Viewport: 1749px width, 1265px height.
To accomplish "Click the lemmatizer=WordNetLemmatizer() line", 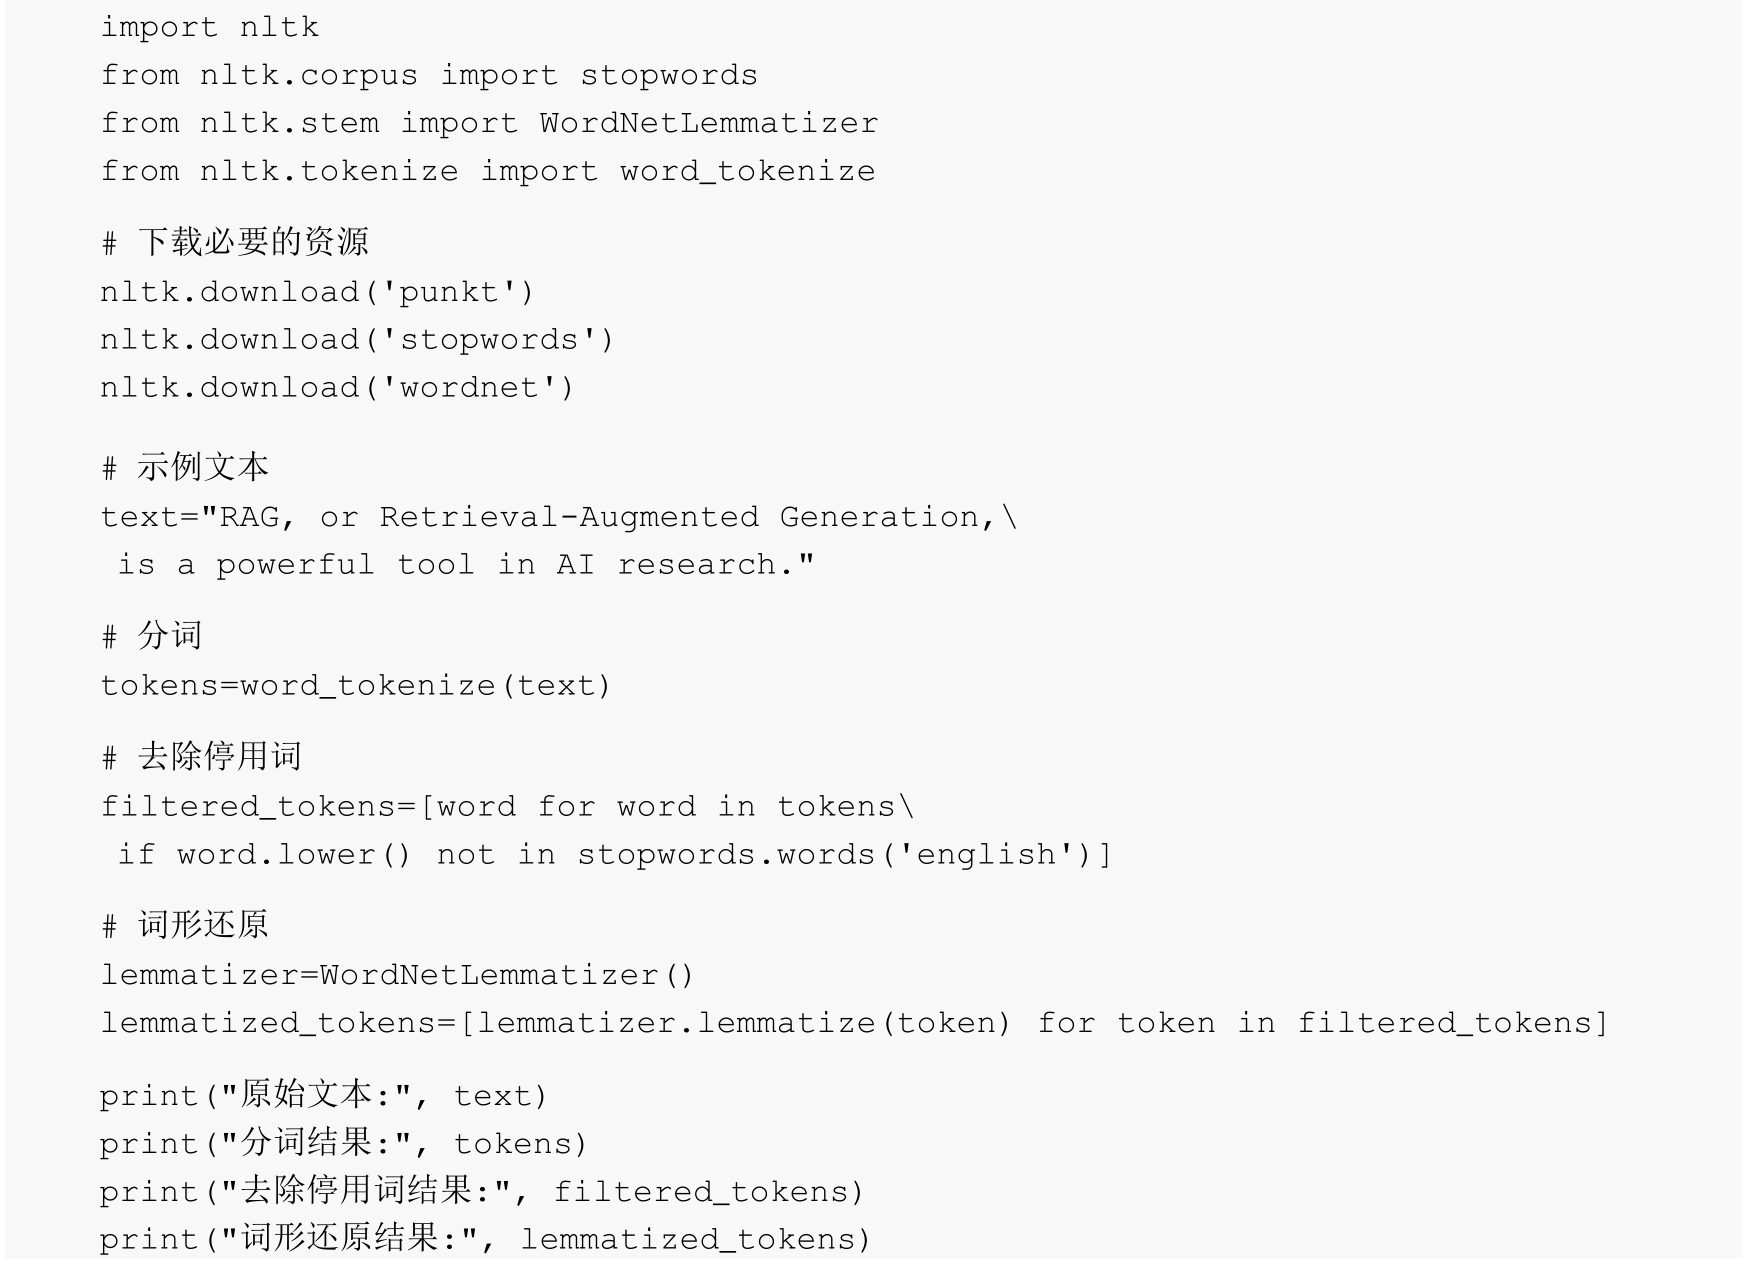I will coord(397,975).
